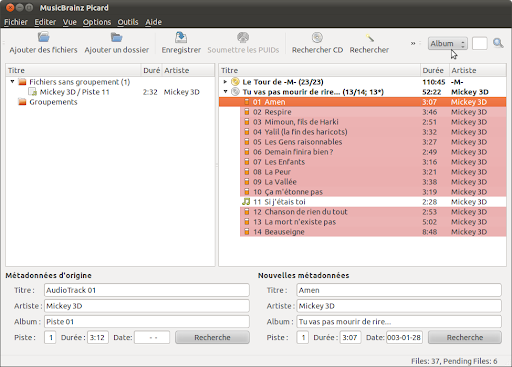Click the Ajouter un dossier folder icon

pyautogui.click(x=116, y=37)
